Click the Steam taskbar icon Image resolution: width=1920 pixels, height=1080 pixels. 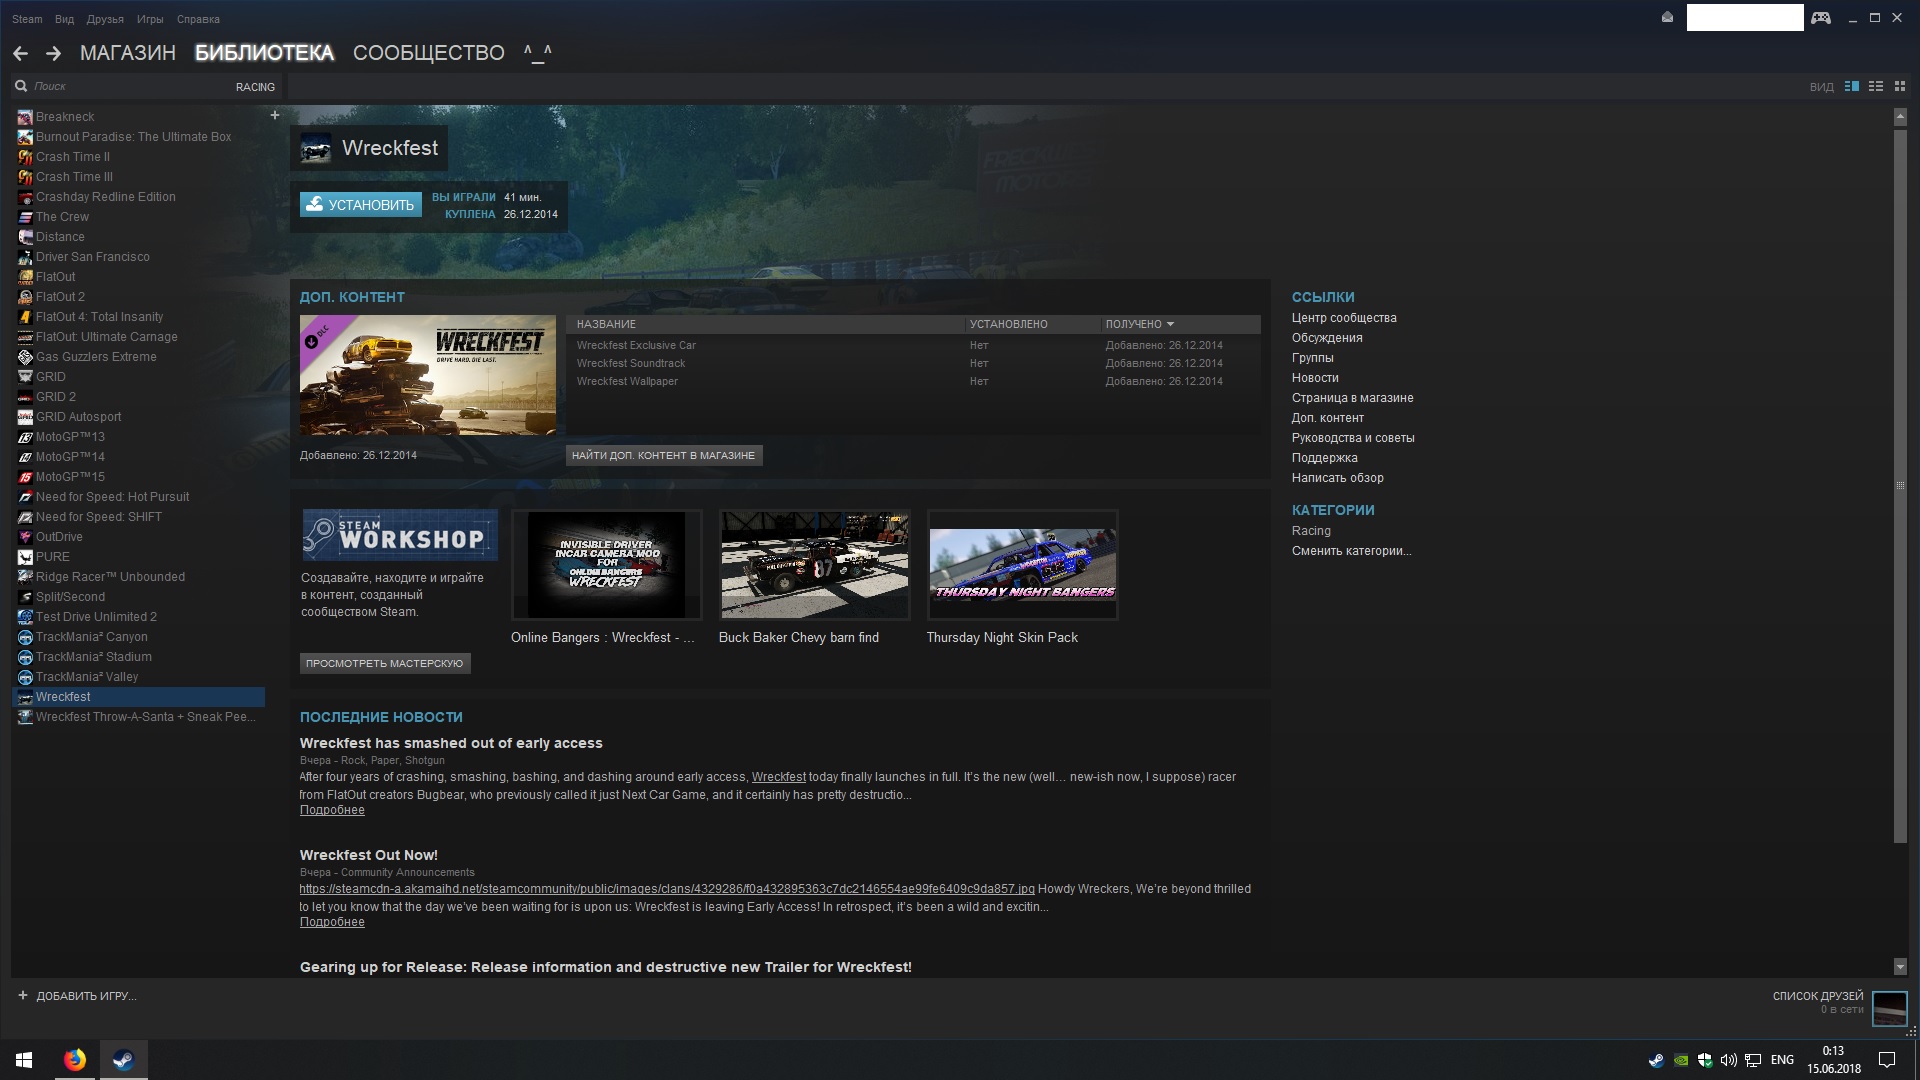tap(123, 1060)
